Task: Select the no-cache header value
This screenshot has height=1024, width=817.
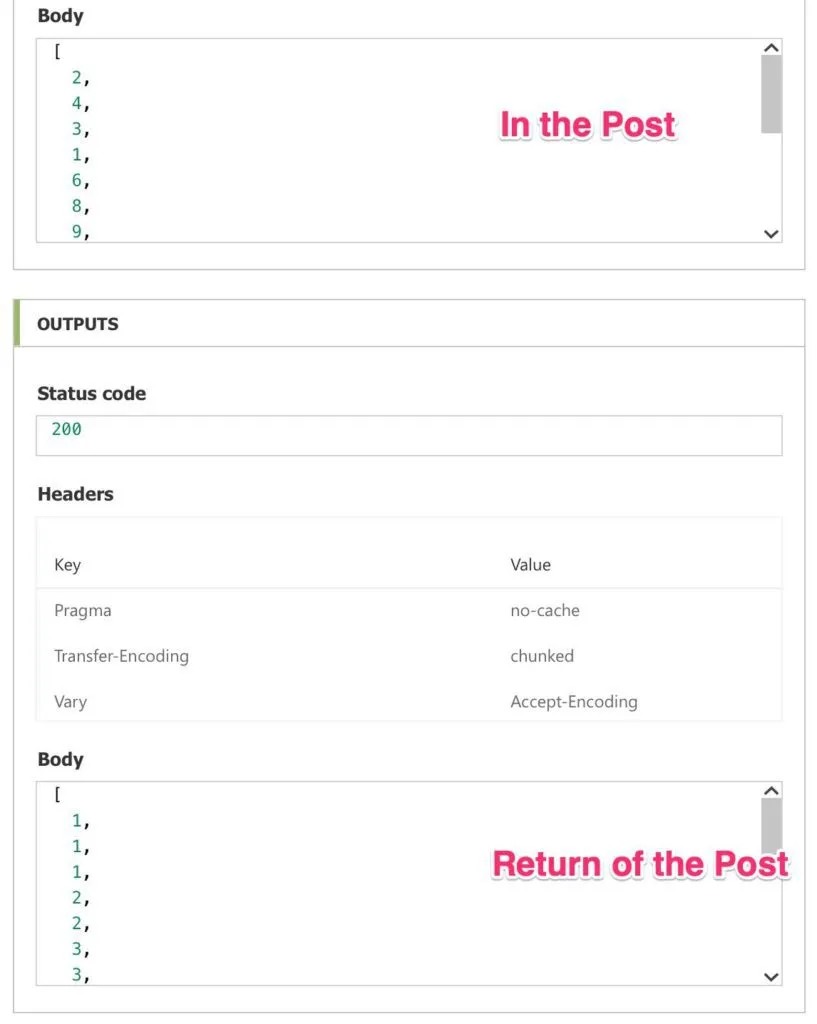Action: 544,610
